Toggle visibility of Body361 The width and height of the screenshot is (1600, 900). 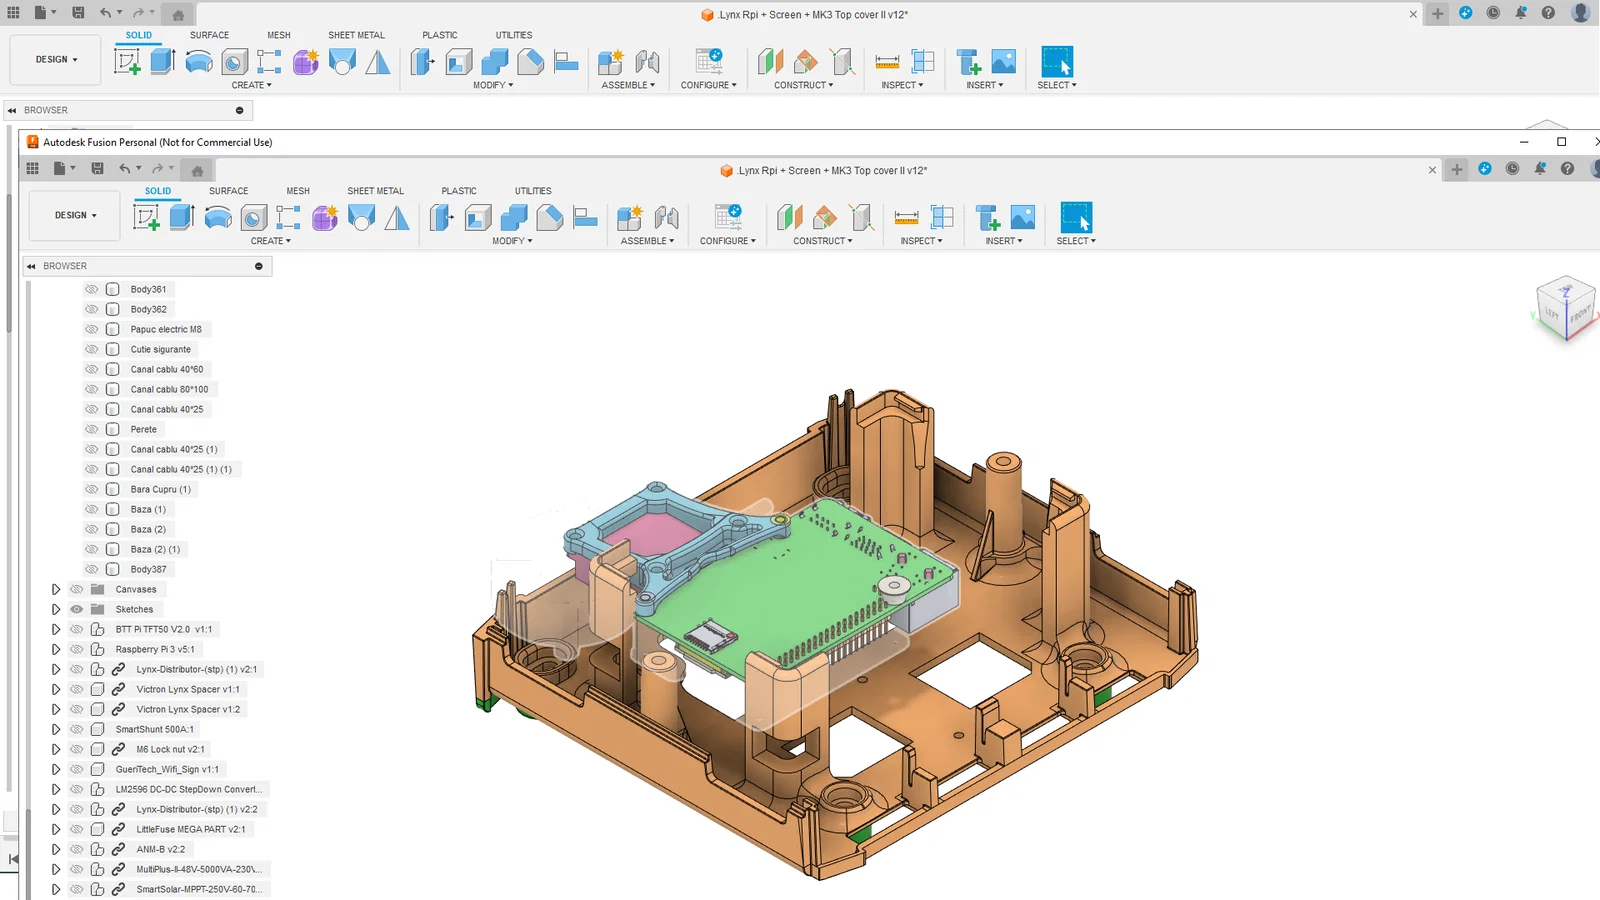pyautogui.click(x=92, y=289)
